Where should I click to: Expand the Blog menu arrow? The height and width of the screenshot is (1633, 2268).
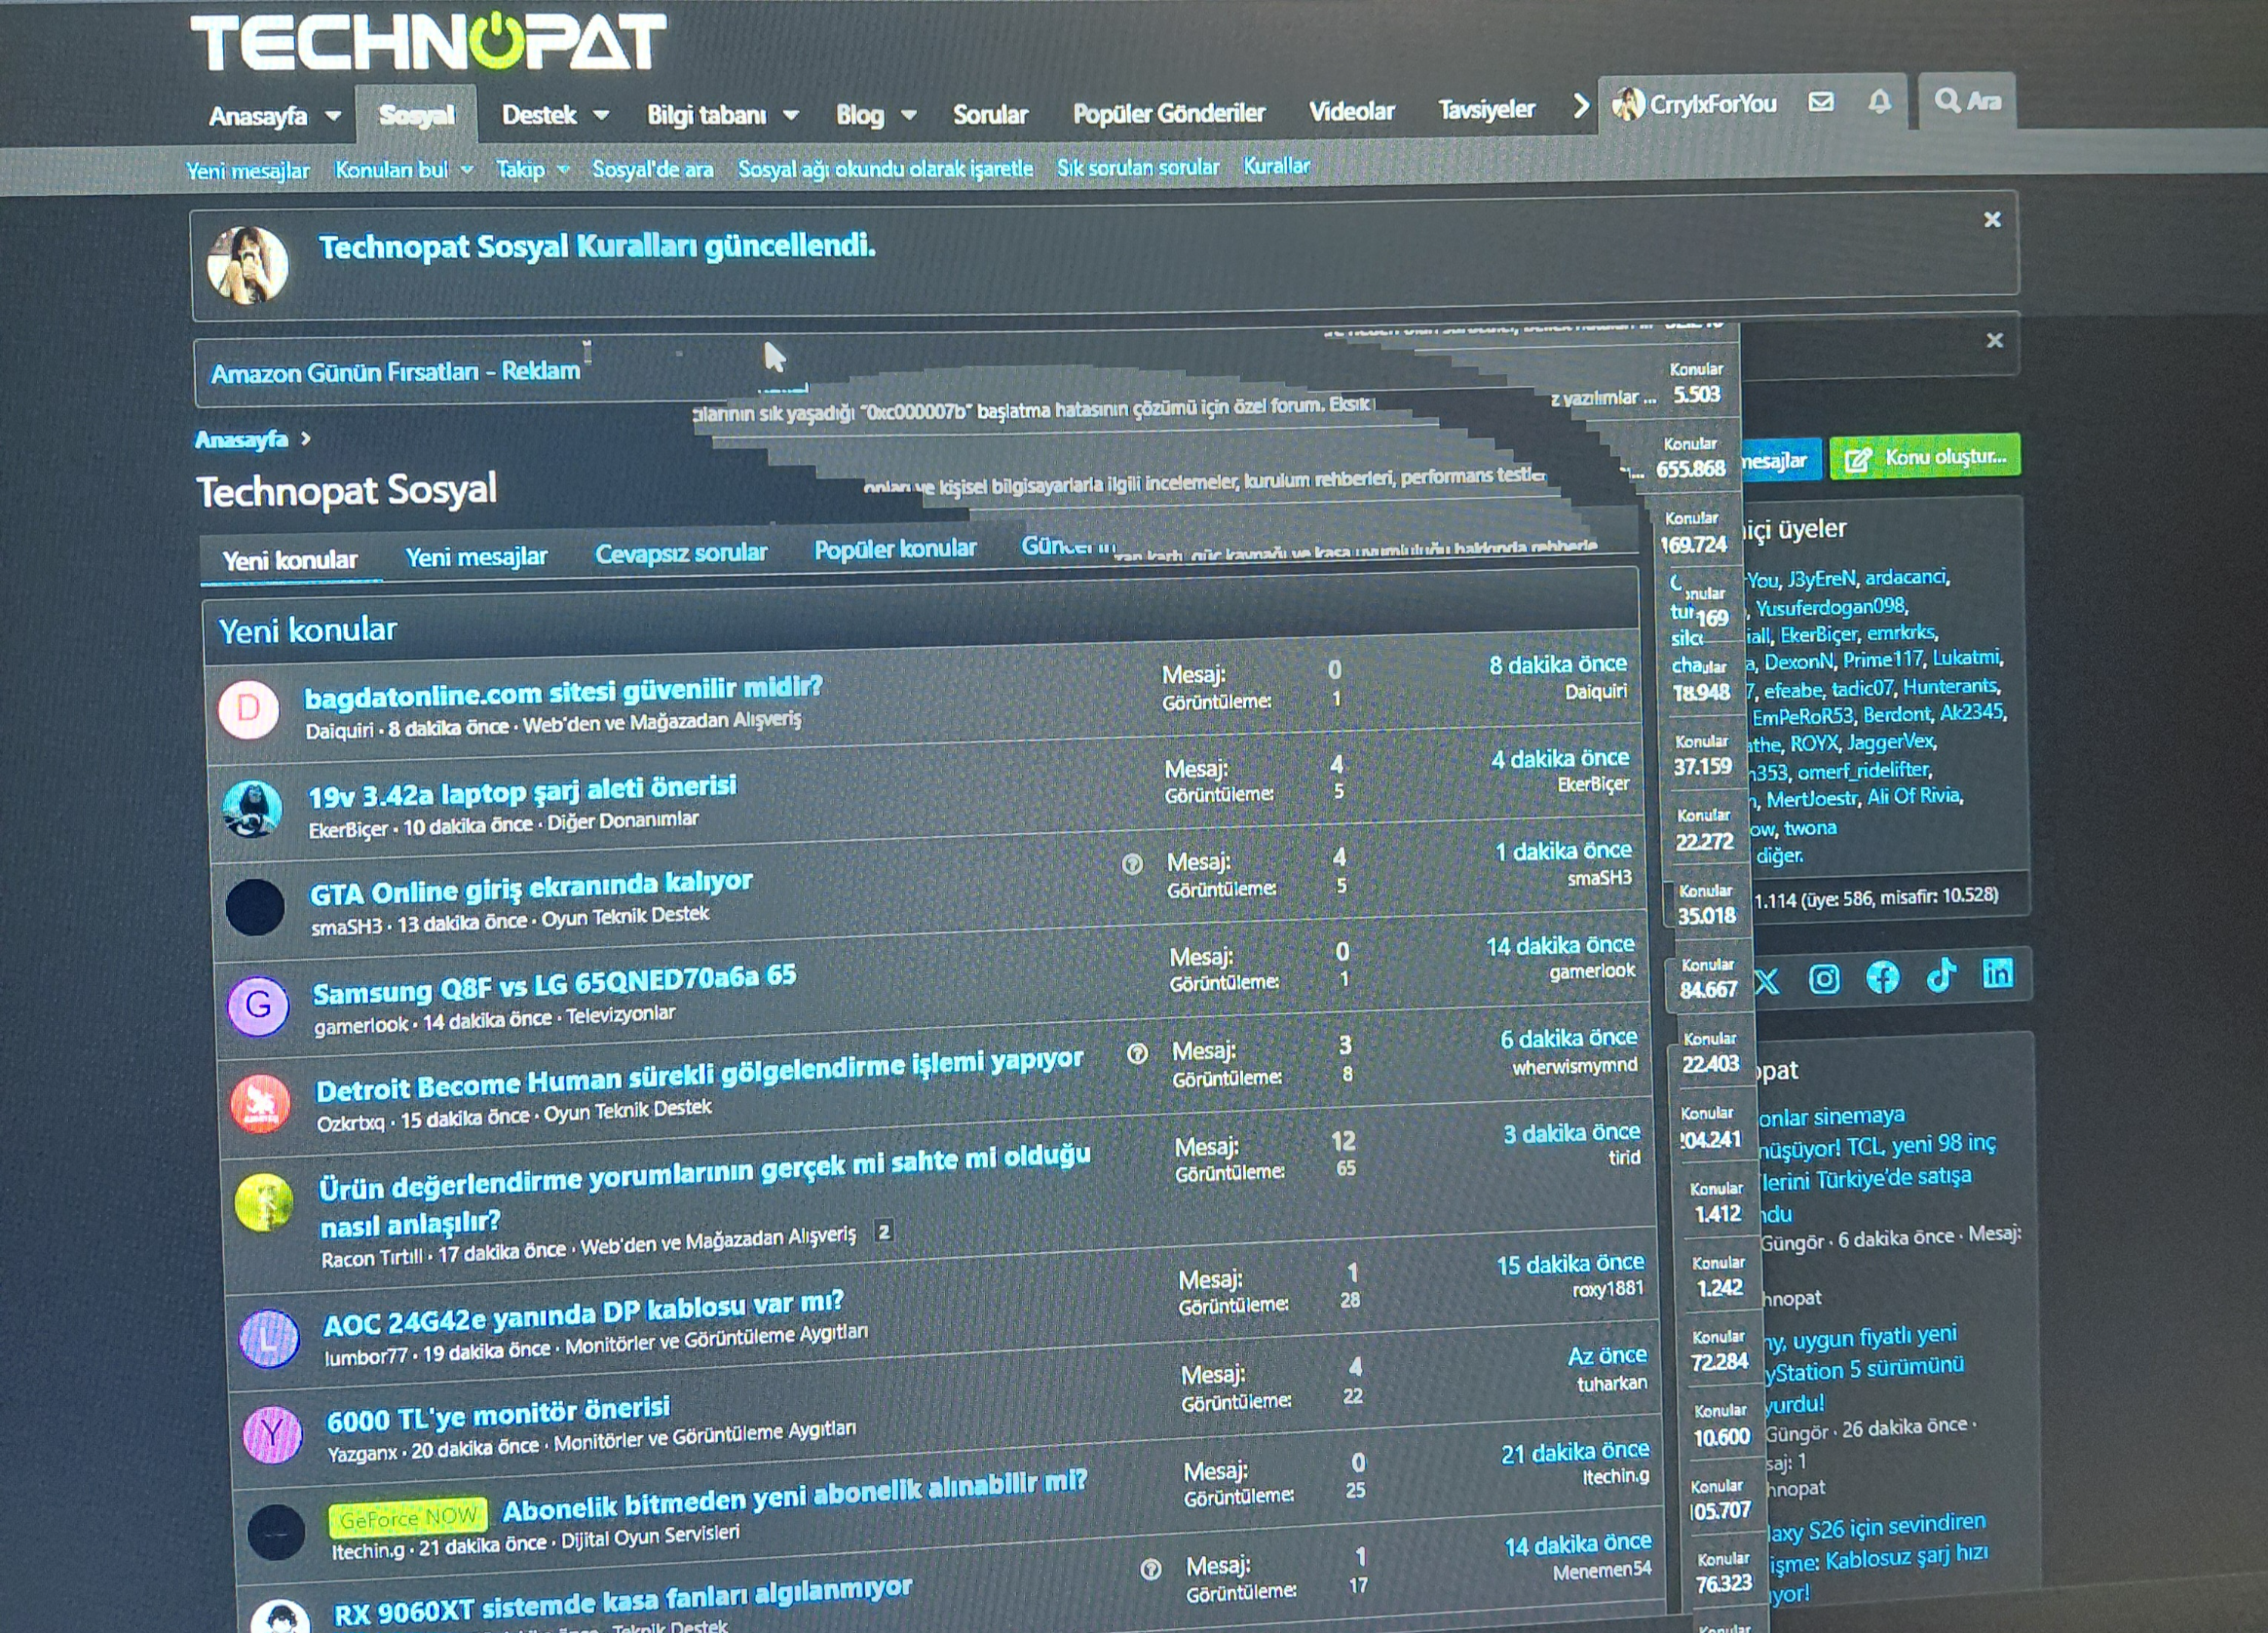click(x=909, y=115)
